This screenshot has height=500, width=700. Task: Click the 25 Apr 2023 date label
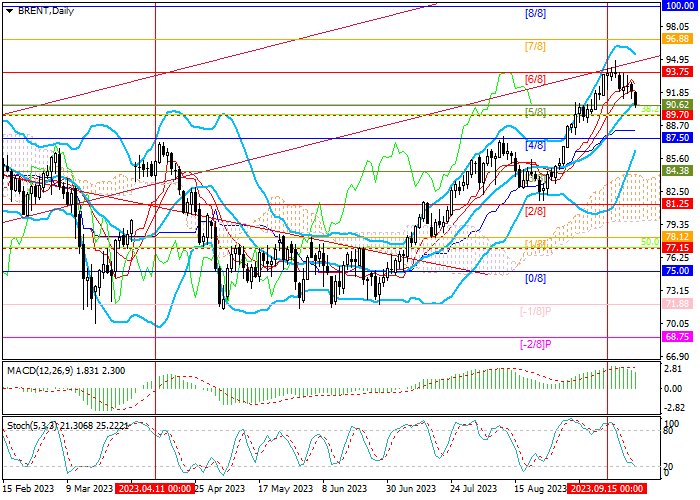point(220,488)
